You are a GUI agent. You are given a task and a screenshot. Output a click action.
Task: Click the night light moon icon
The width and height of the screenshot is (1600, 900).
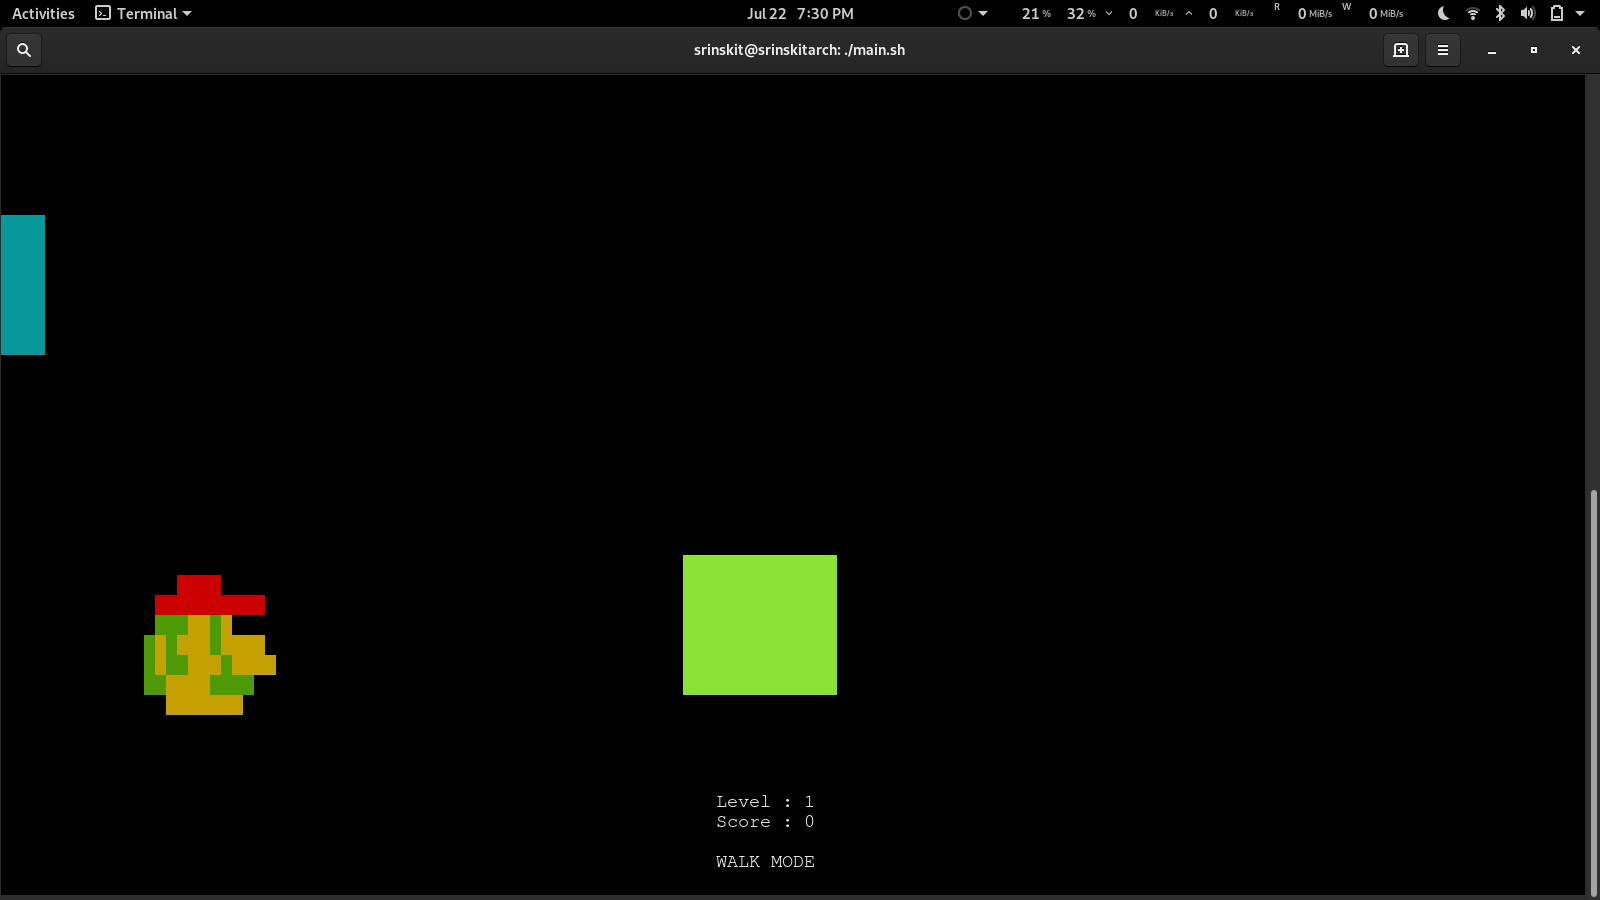coord(1443,13)
